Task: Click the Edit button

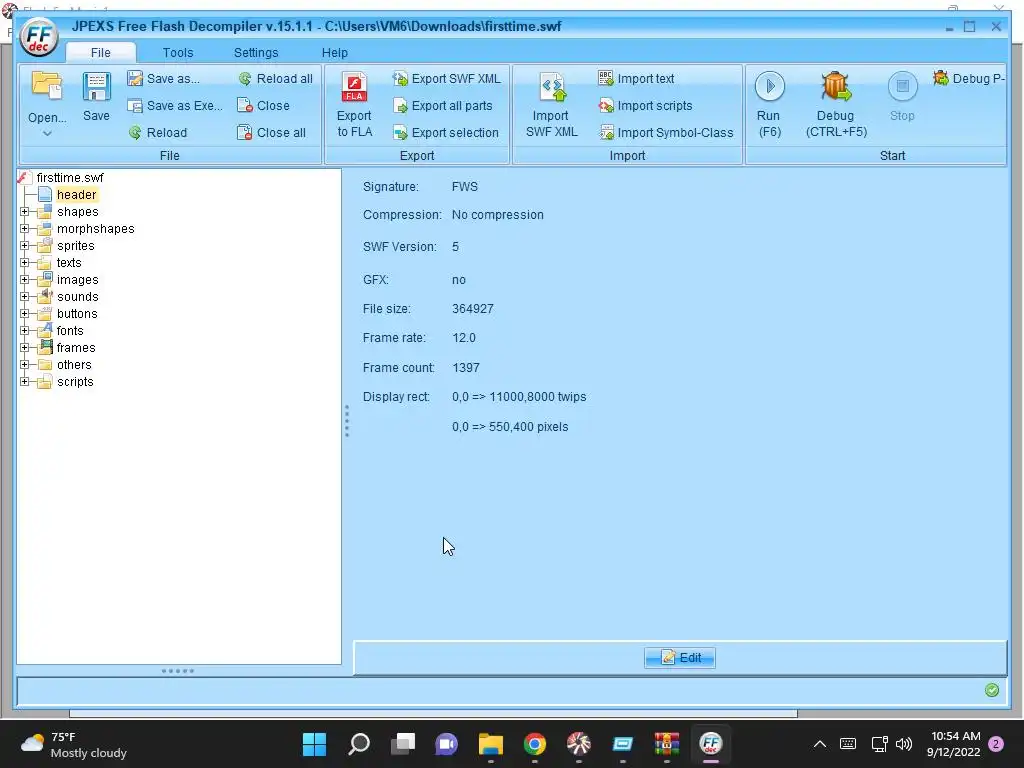Action: pos(680,658)
